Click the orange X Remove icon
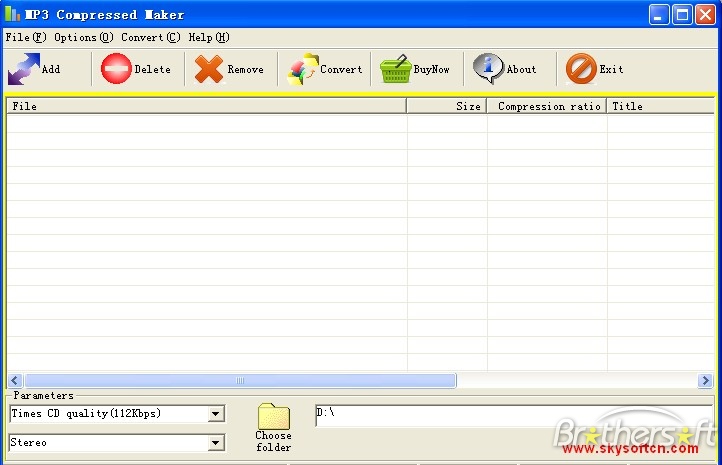722x465 pixels. 209,69
